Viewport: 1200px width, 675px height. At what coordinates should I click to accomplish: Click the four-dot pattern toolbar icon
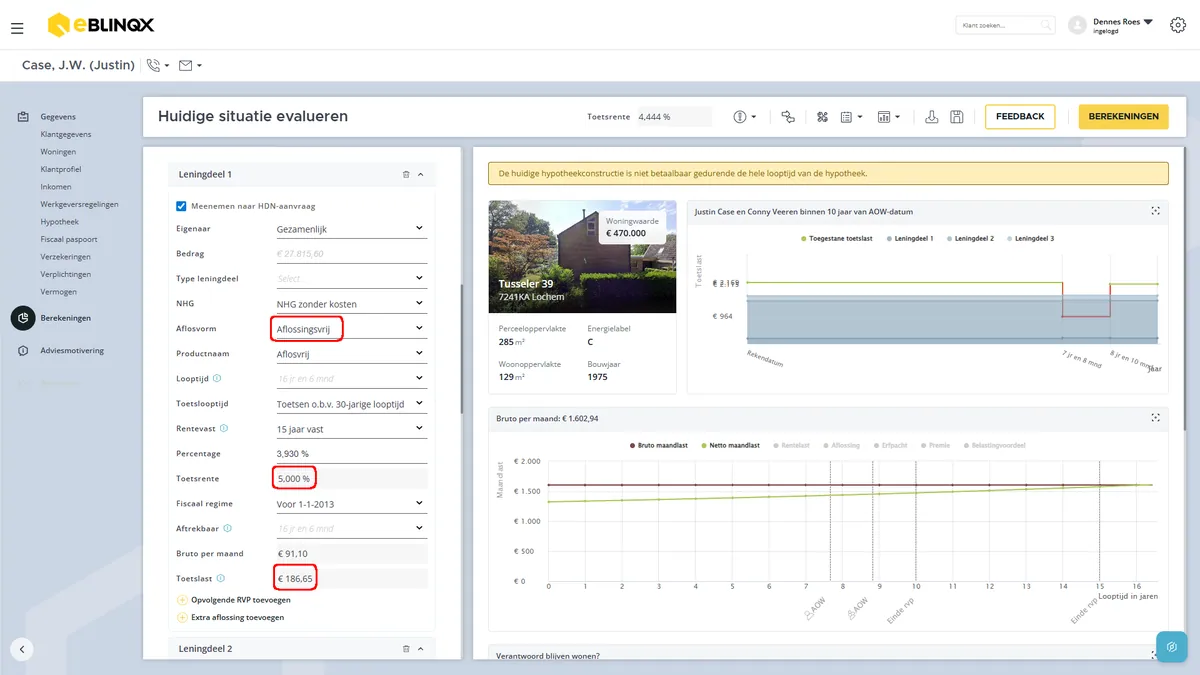[x=823, y=117]
